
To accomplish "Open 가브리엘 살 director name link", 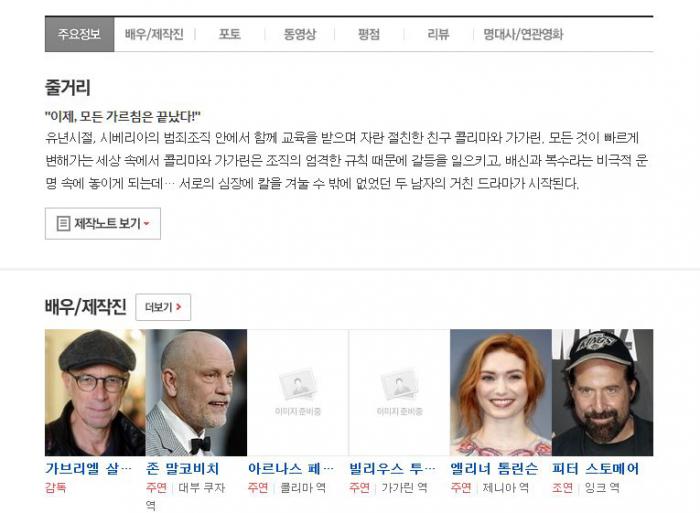I will [89, 468].
